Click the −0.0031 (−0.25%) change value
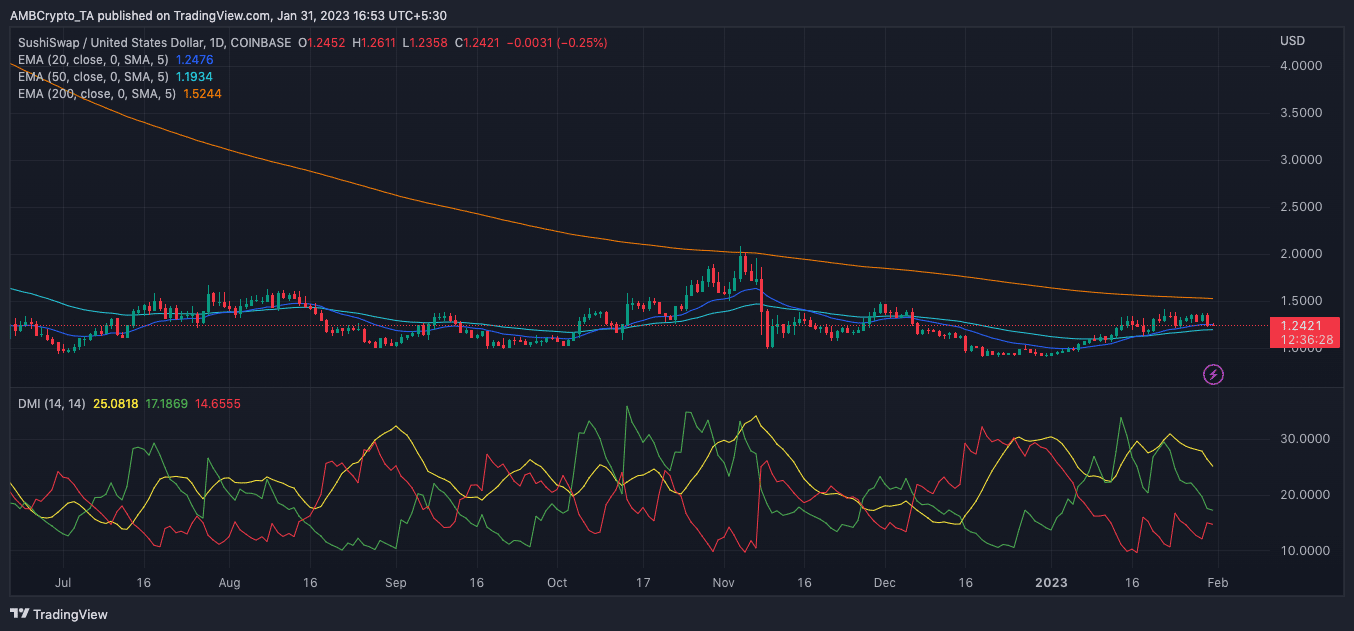Viewport: 1354px width, 631px height. tap(557, 43)
